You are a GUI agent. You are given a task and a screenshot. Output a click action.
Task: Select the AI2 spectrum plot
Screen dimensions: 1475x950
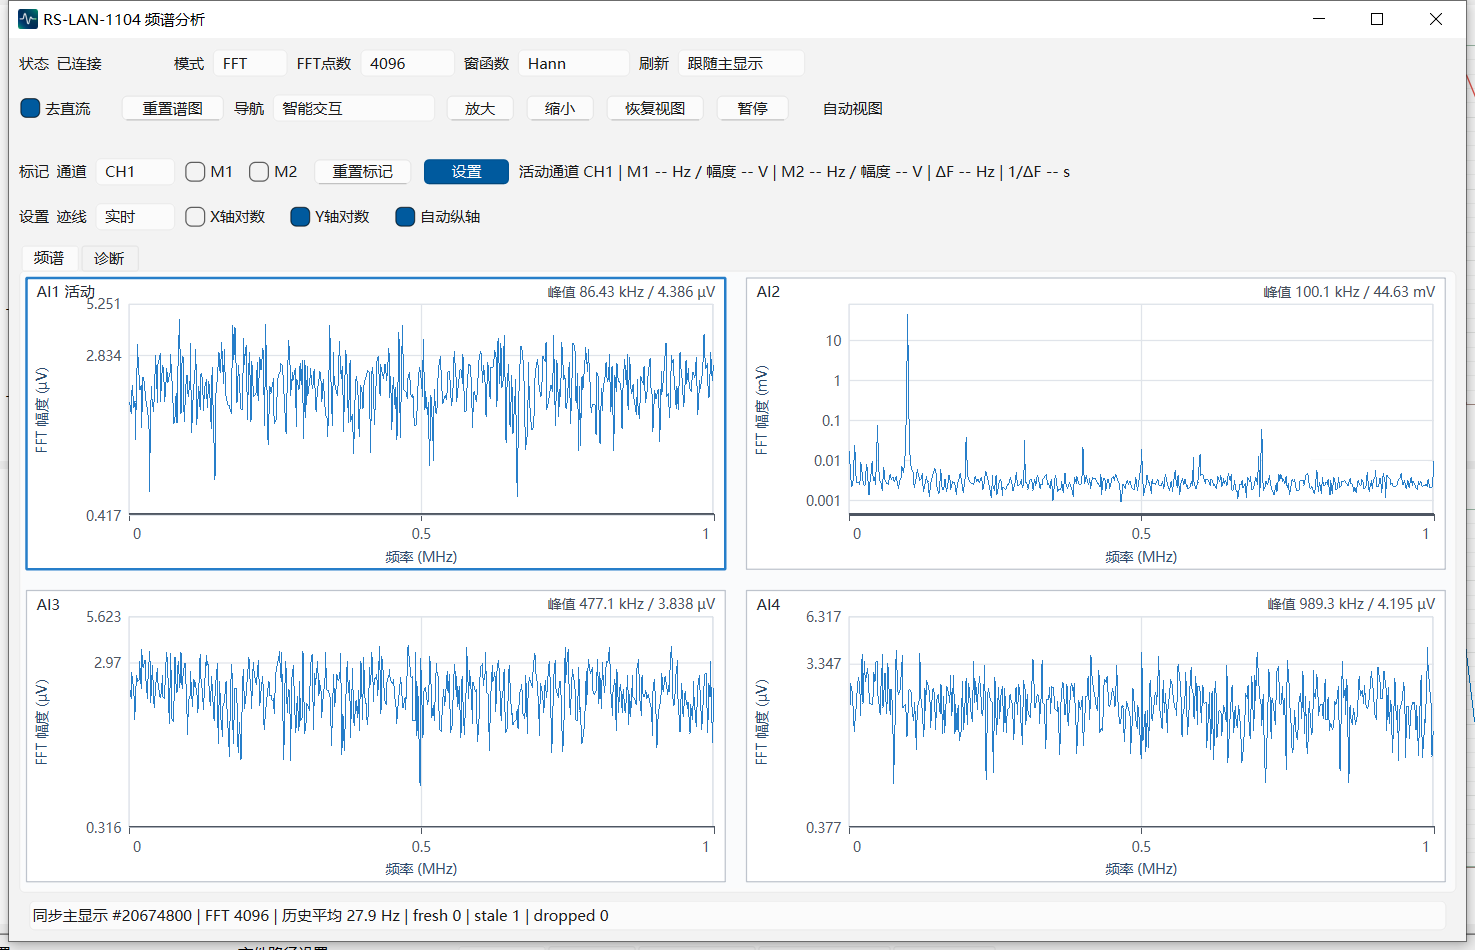pos(1096,424)
